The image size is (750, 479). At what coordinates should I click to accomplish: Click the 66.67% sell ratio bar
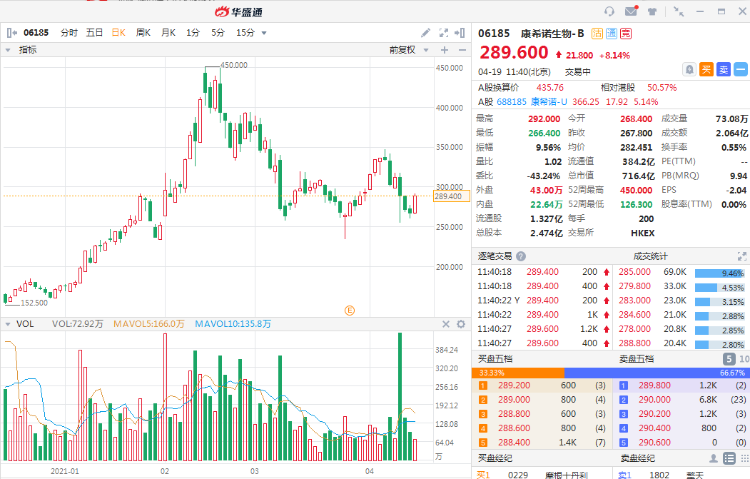657,373
